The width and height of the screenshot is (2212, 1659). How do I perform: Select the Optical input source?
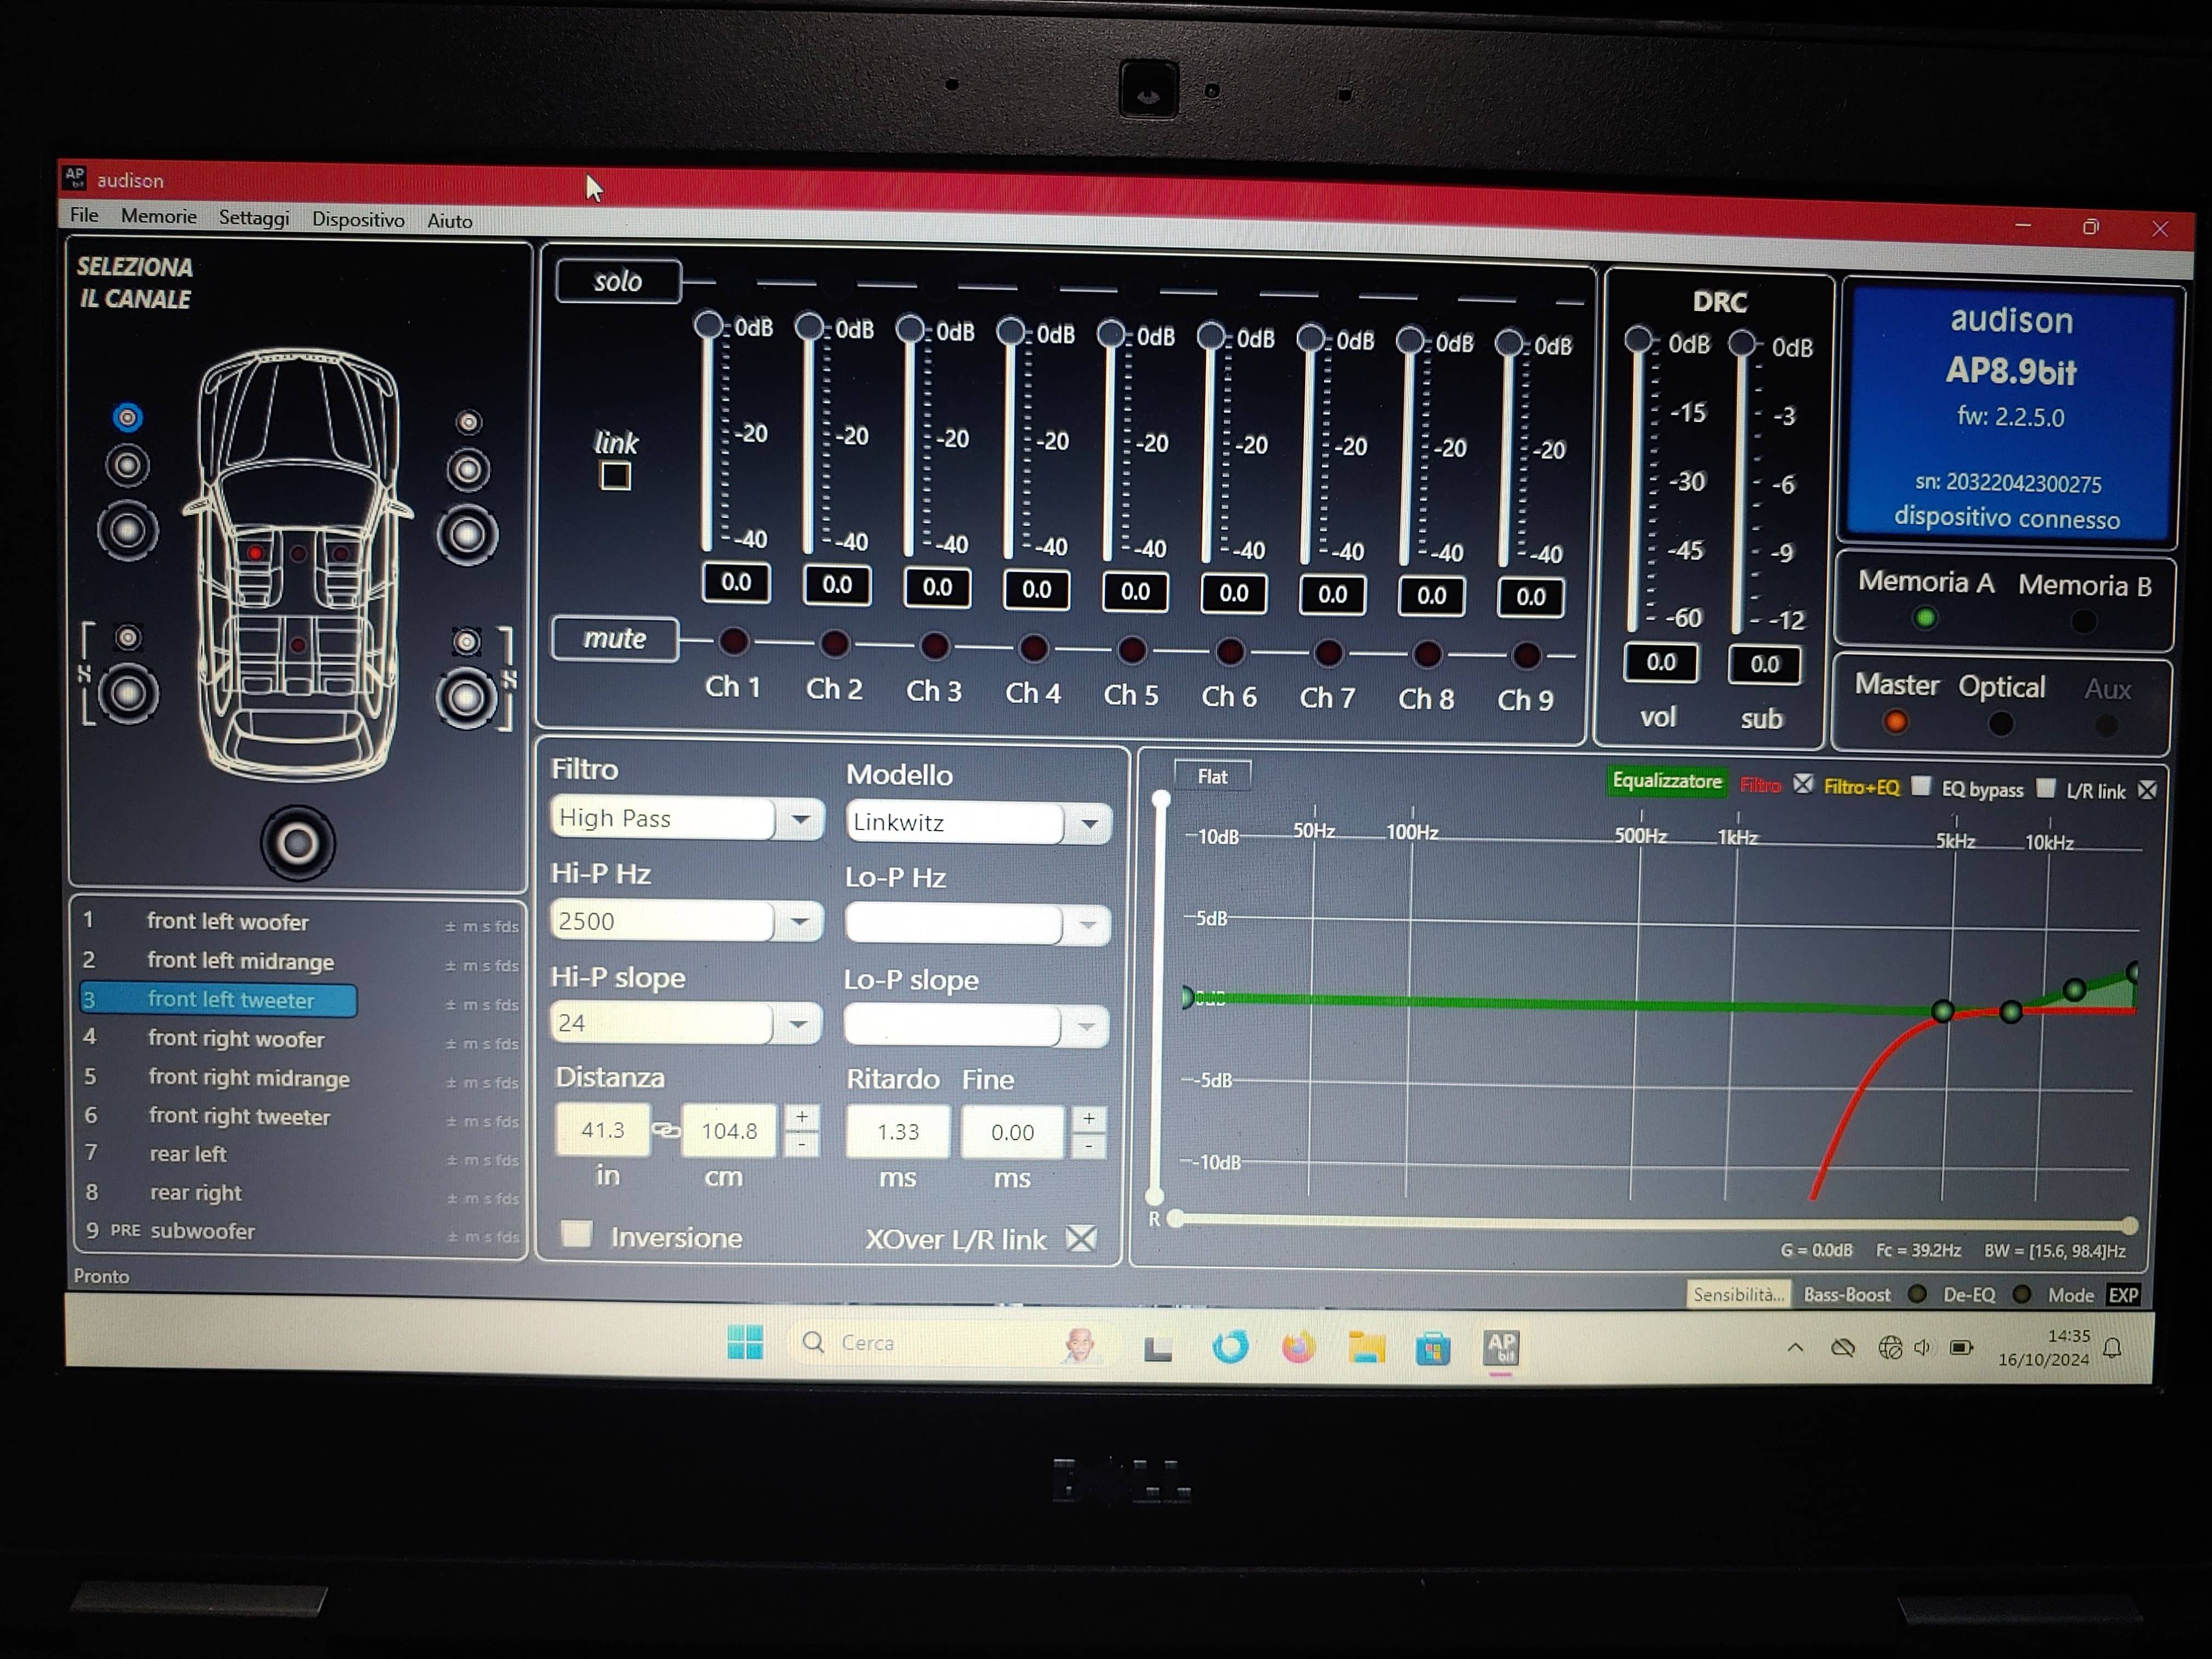tap(2000, 724)
